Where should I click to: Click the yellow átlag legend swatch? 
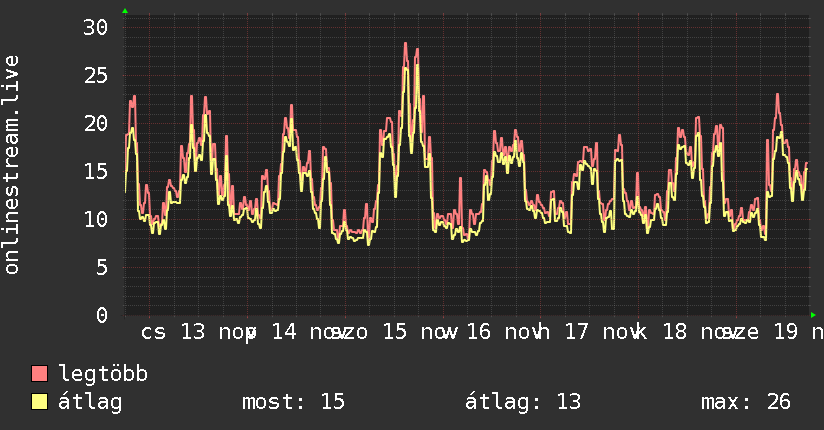[x=39, y=401]
